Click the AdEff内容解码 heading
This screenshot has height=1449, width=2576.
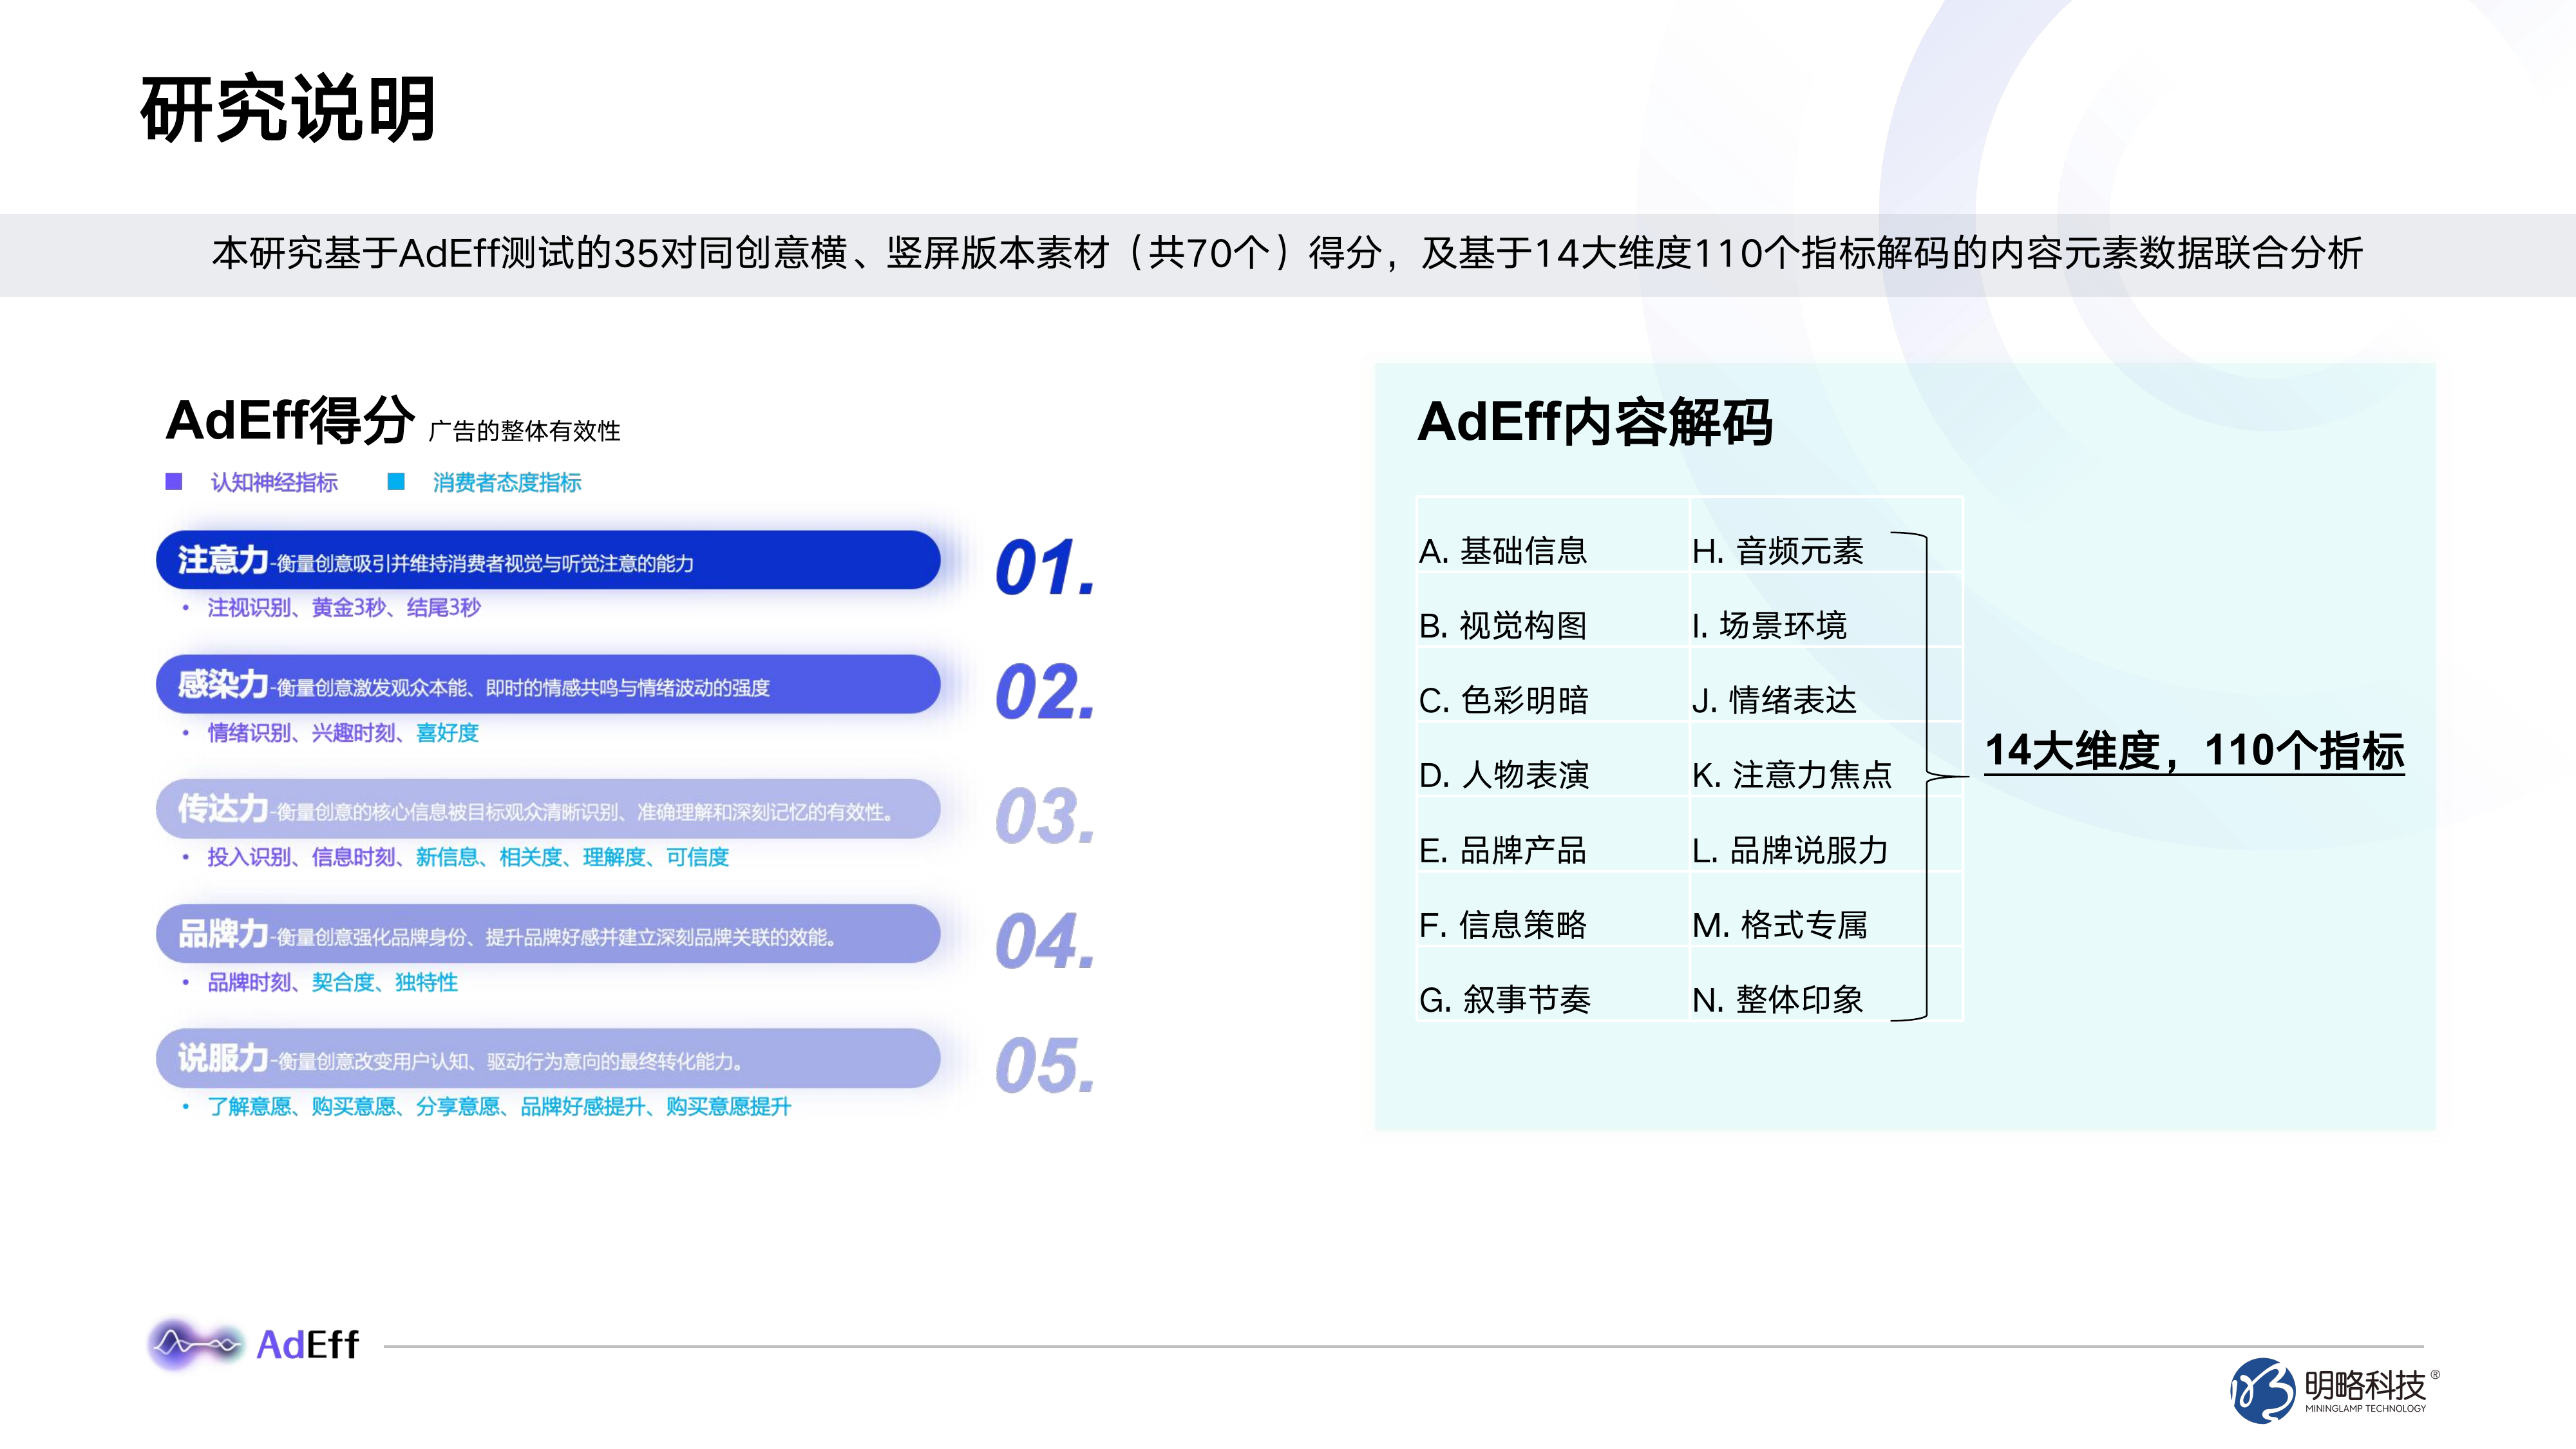coord(1595,422)
